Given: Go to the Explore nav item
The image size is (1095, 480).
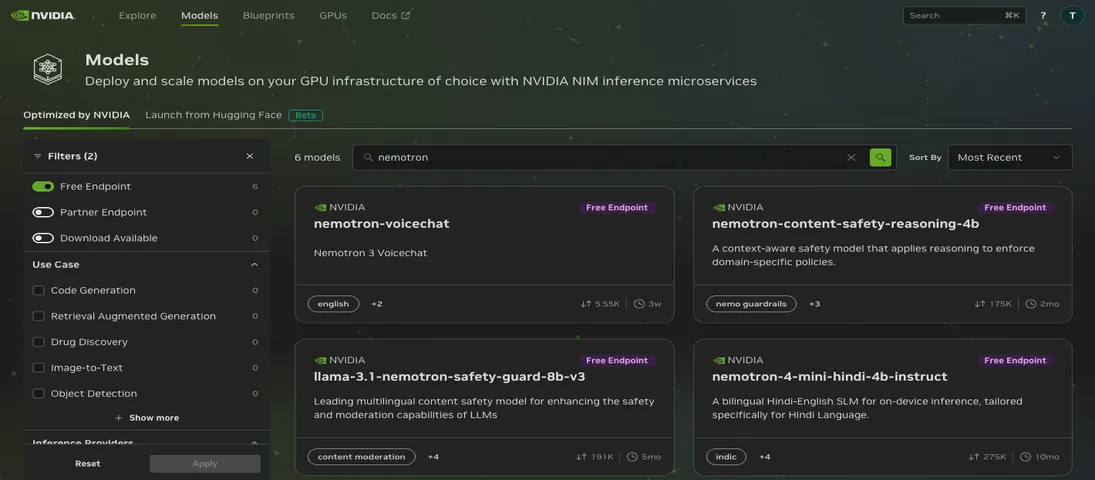Looking at the screenshot, I should (138, 15).
